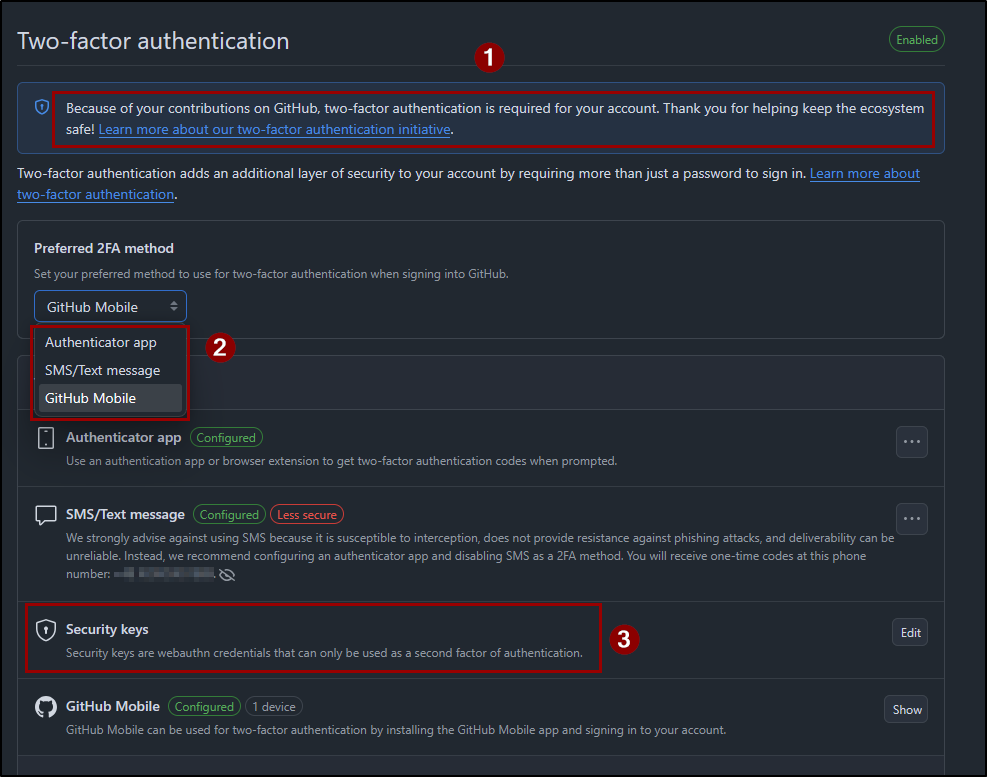Open the ellipsis menu for SMS/Text message

coord(911,518)
